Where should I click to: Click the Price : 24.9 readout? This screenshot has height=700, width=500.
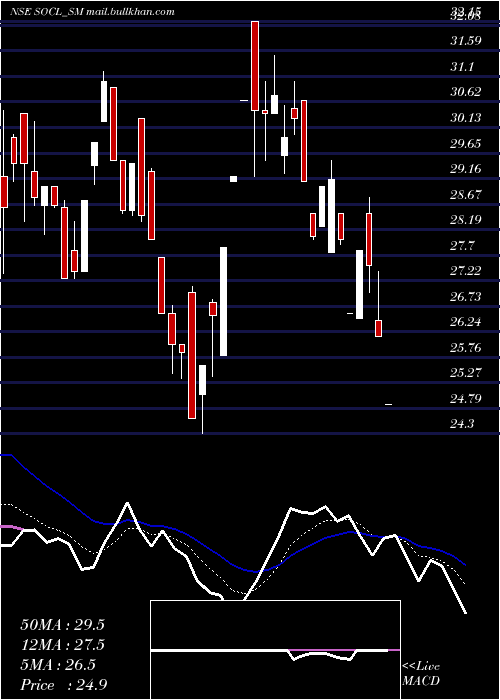point(64,685)
